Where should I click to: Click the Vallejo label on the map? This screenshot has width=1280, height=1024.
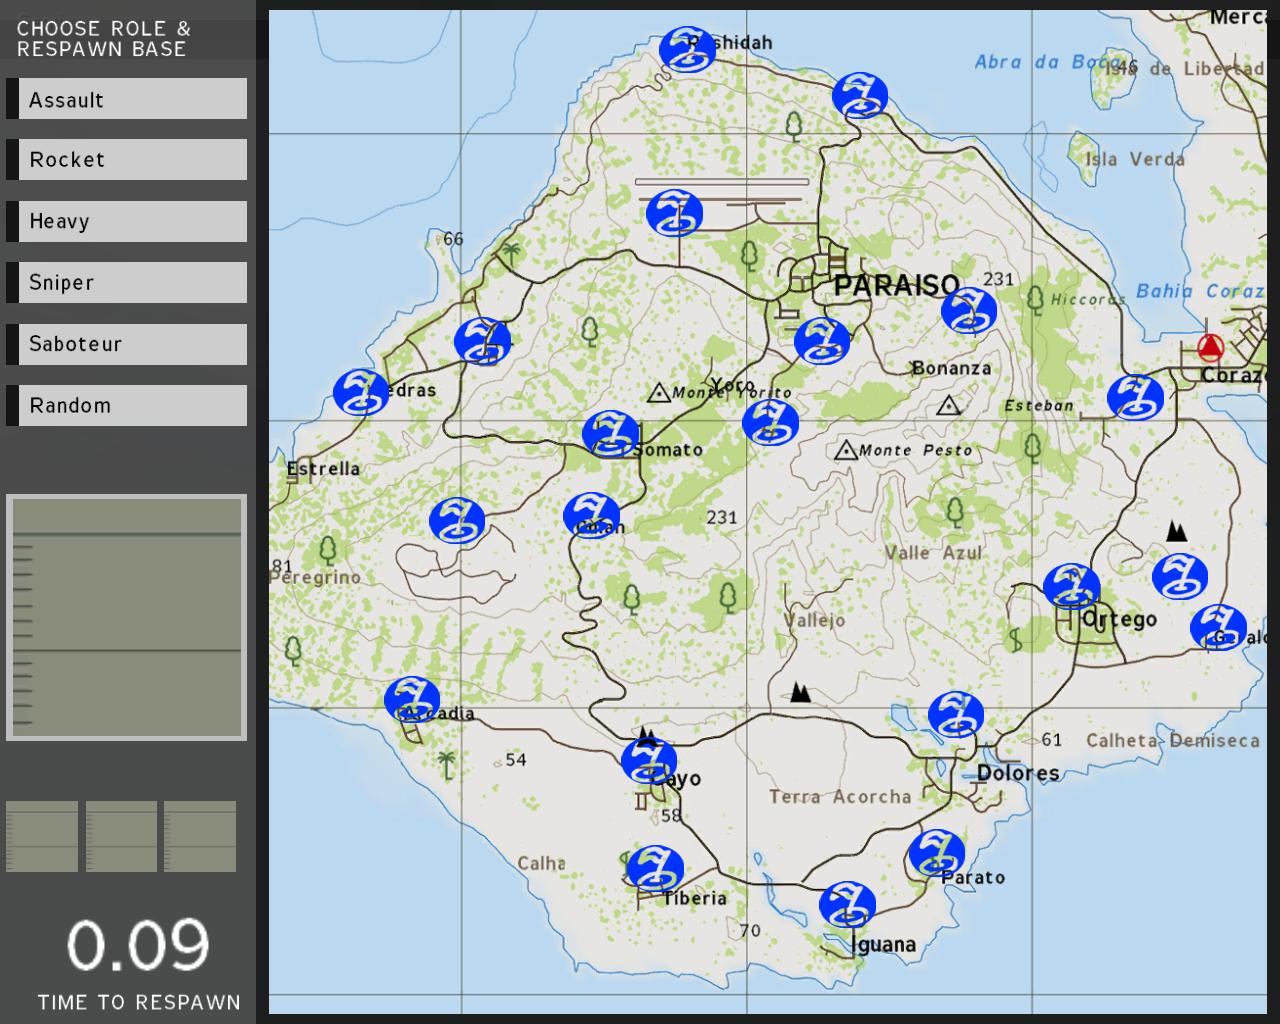tap(814, 620)
